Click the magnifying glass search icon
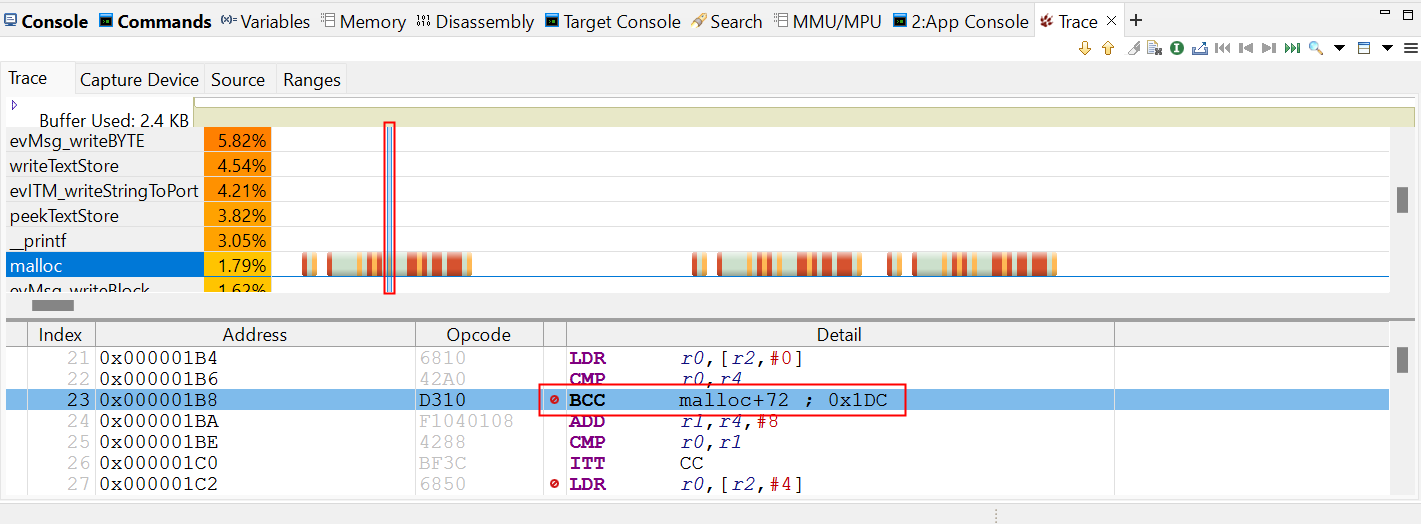Image resolution: width=1421 pixels, height=524 pixels. pos(1315,48)
